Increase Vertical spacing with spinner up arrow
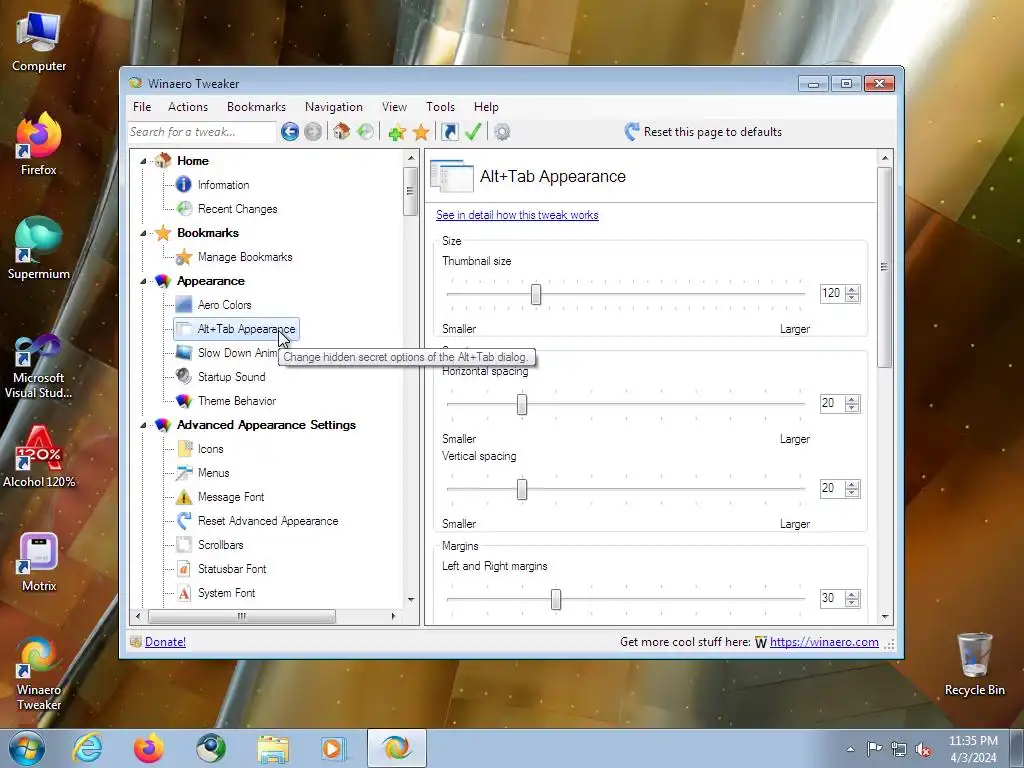 (852, 485)
